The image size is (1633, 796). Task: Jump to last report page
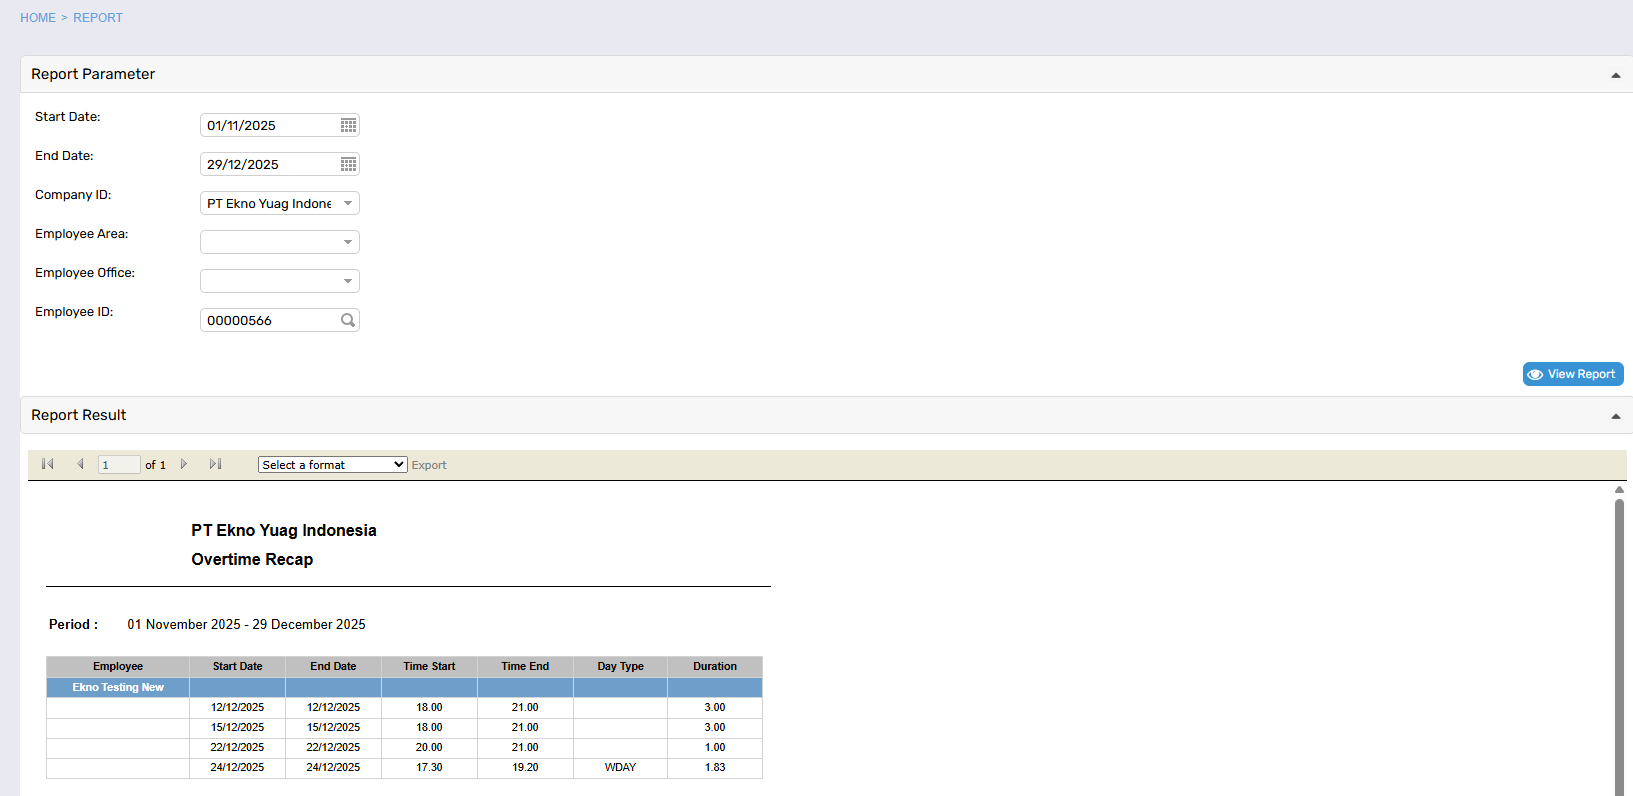pos(215,464)
